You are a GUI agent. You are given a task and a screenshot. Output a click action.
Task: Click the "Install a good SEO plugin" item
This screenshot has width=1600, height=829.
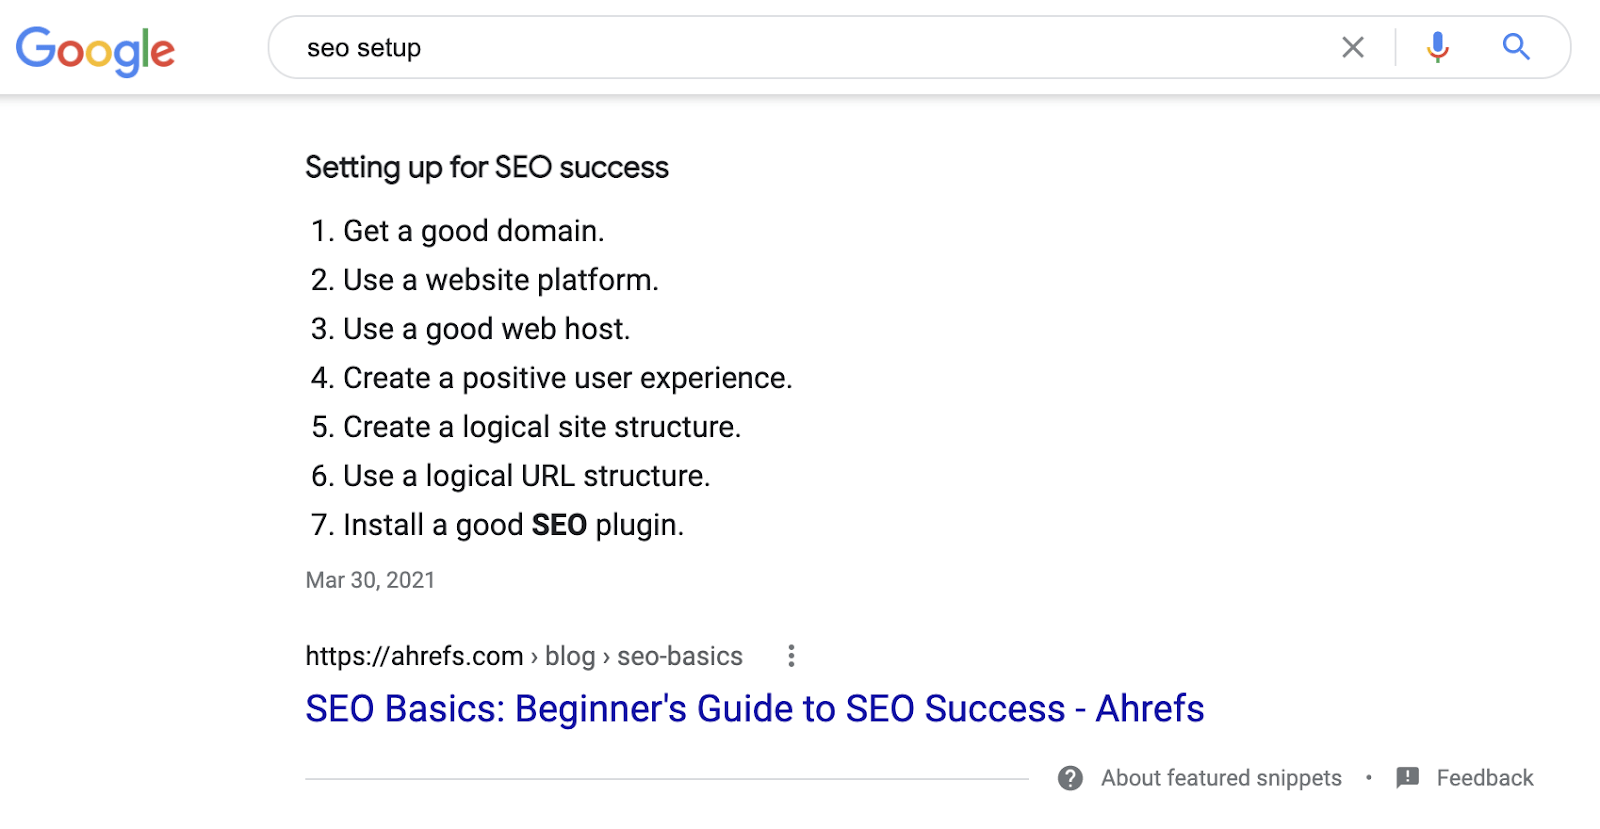click(513, 525)
